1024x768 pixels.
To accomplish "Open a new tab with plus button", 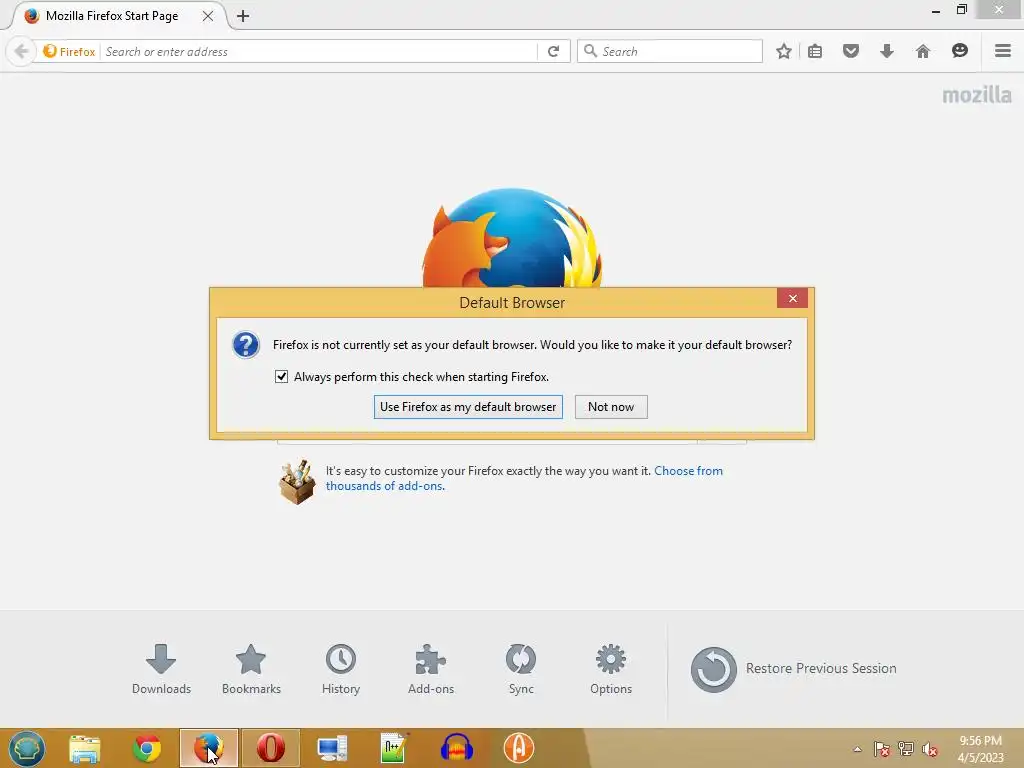I will click(243, 16).
